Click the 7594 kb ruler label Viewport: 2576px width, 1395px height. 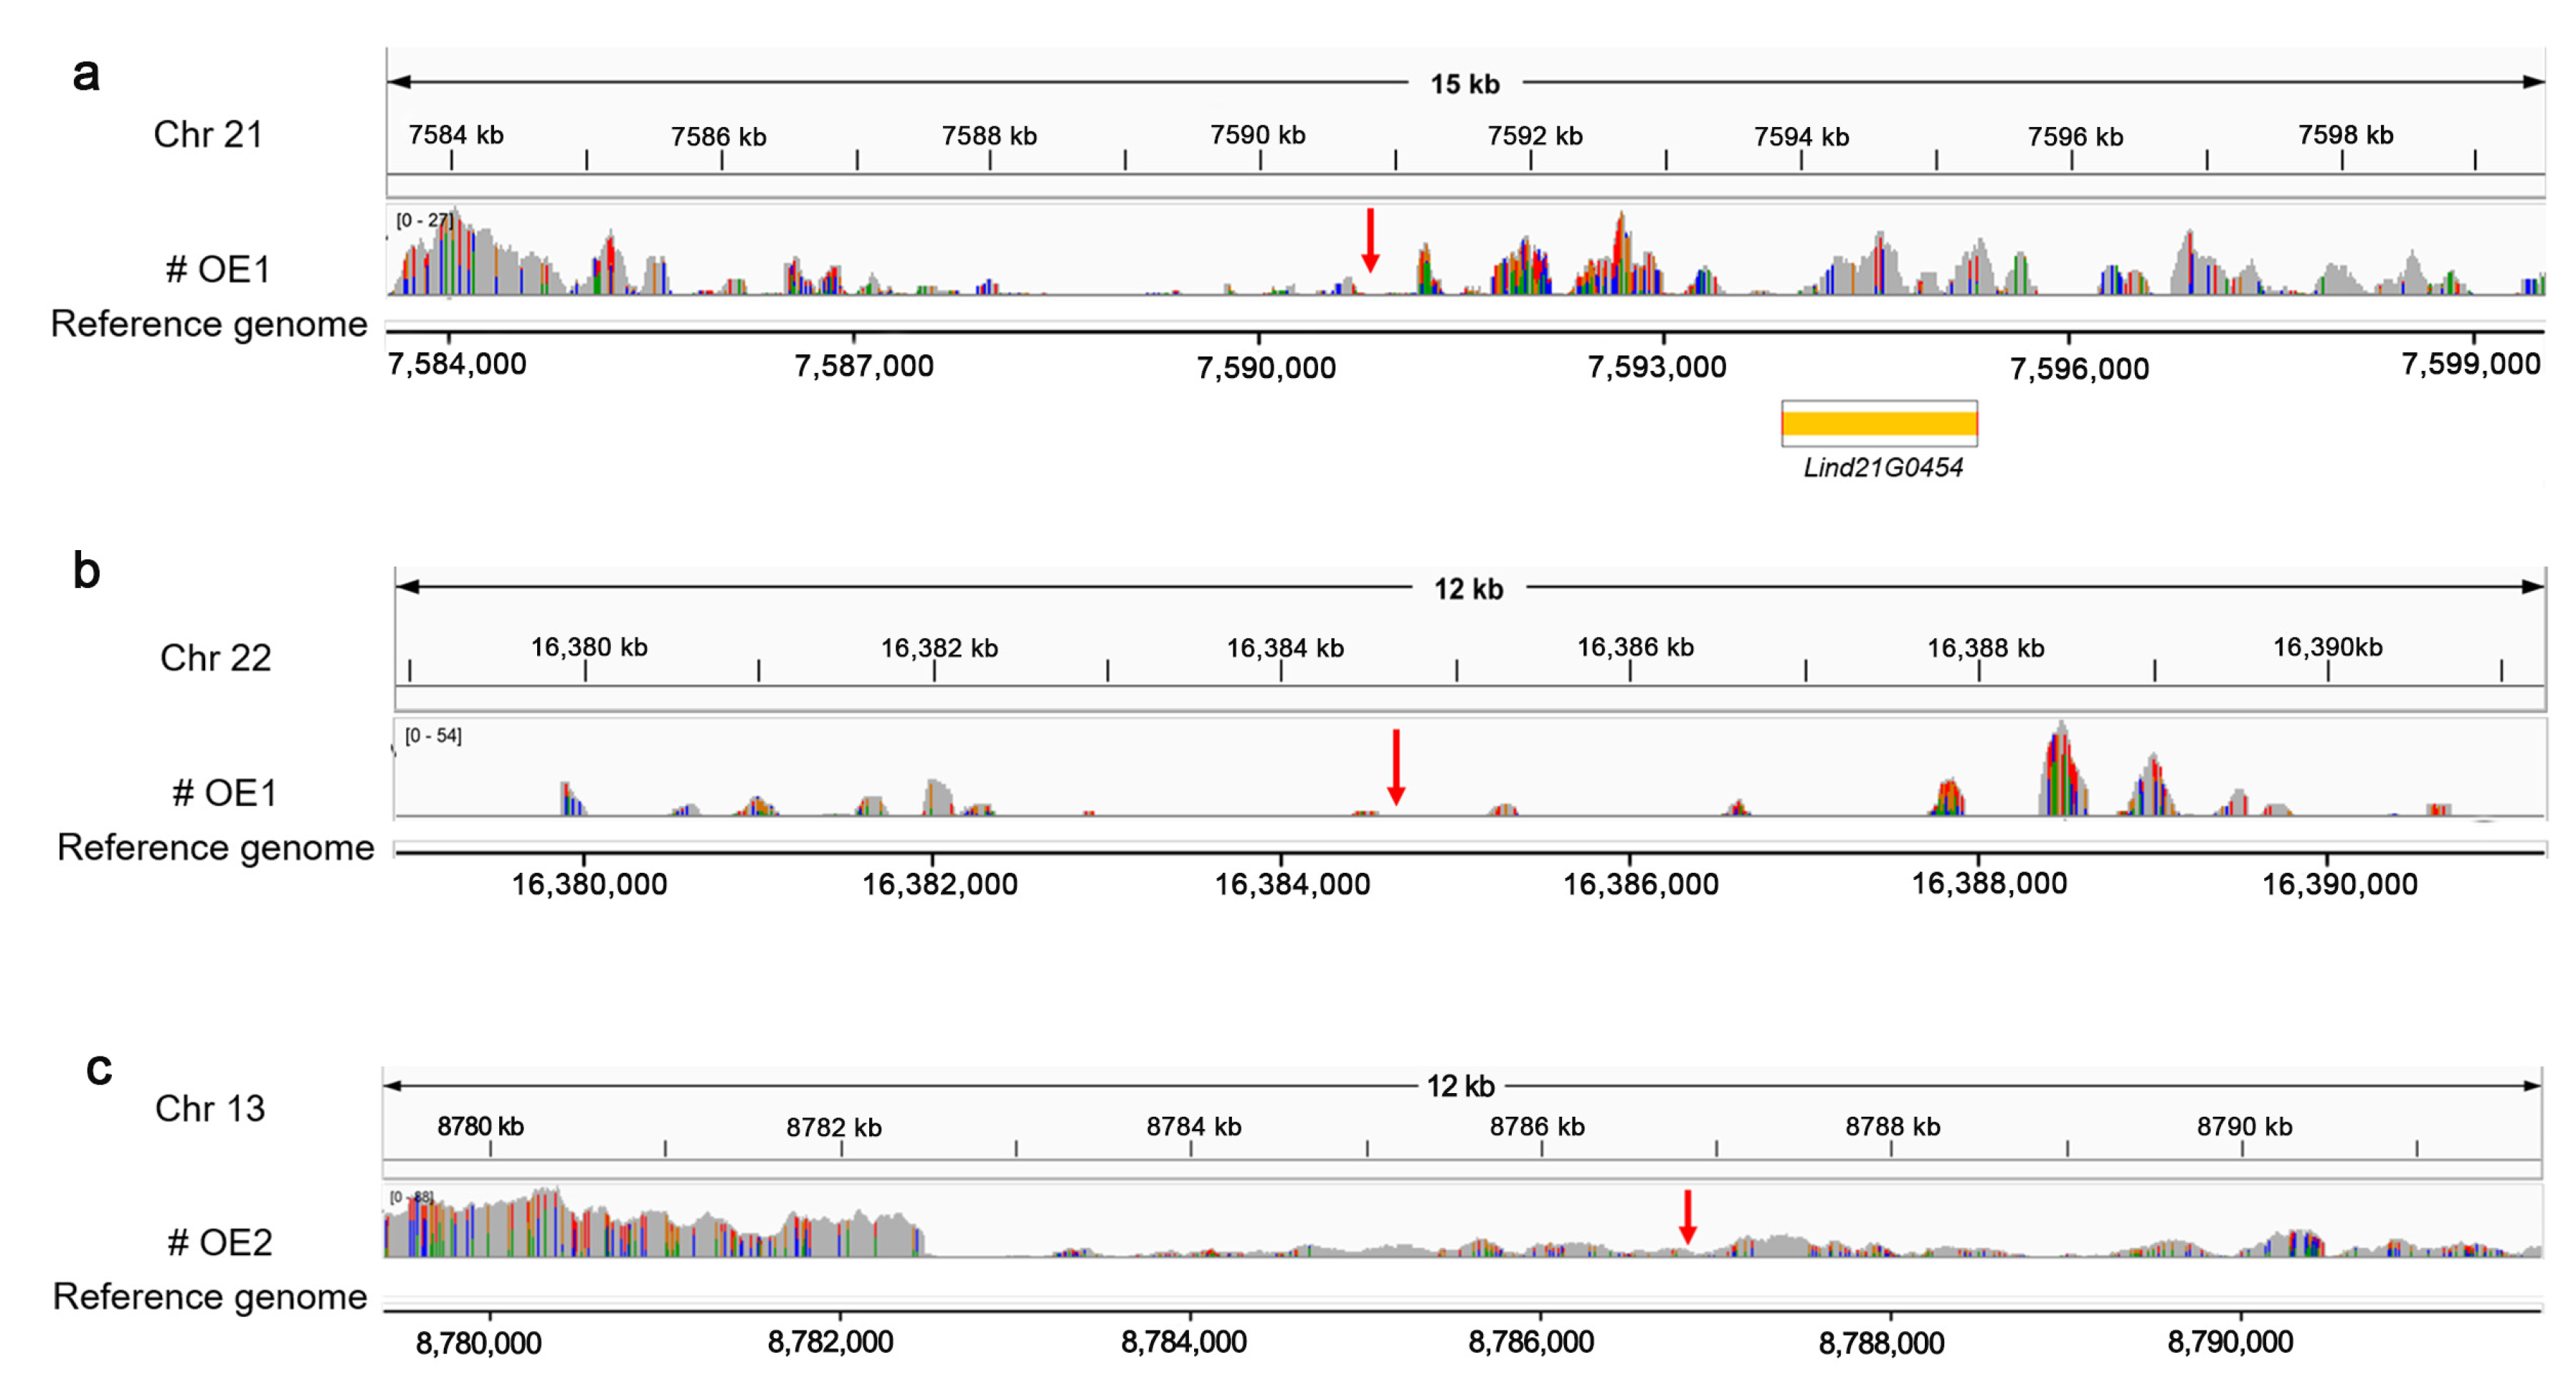click(1802, 136)
